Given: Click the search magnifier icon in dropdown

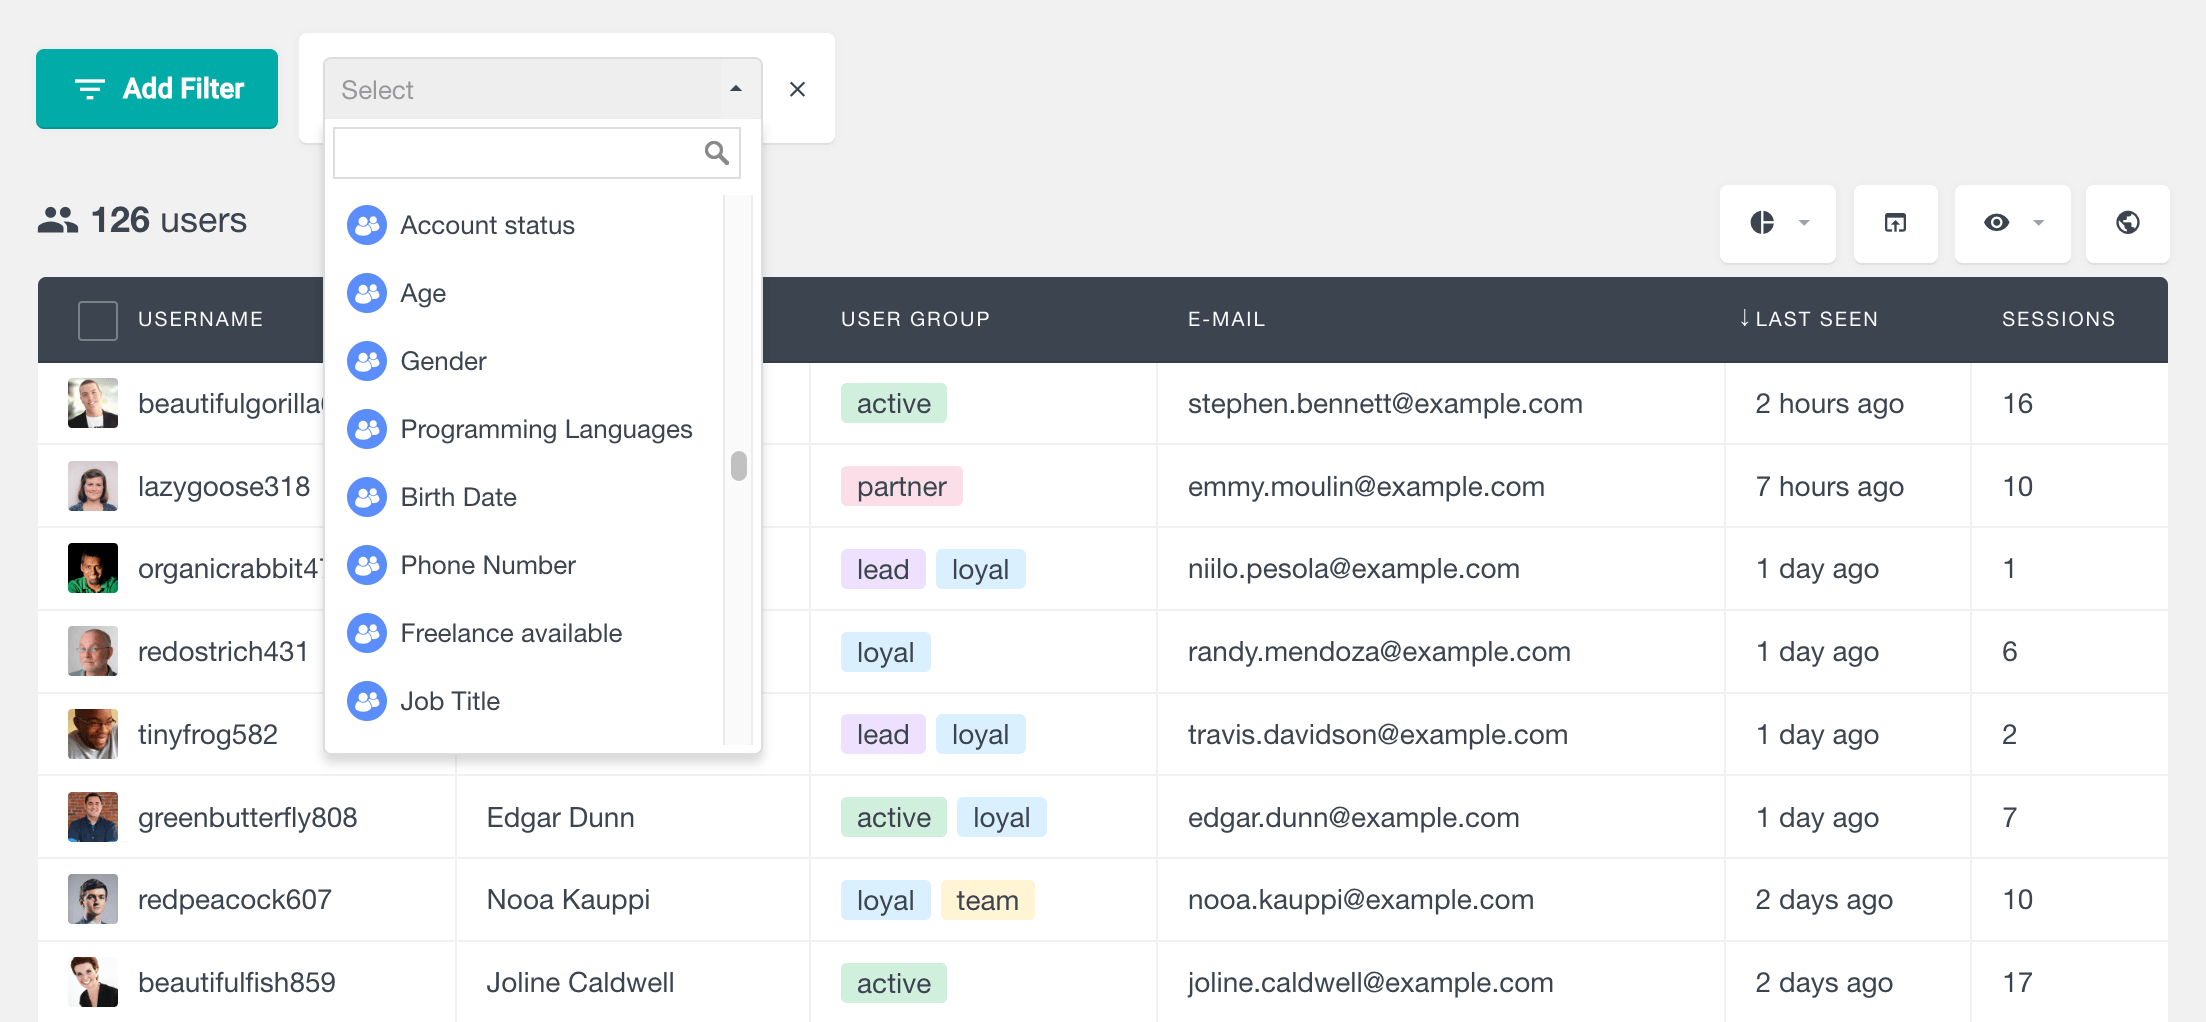Looking at the screenshot, I should click(x=716, y=152).
